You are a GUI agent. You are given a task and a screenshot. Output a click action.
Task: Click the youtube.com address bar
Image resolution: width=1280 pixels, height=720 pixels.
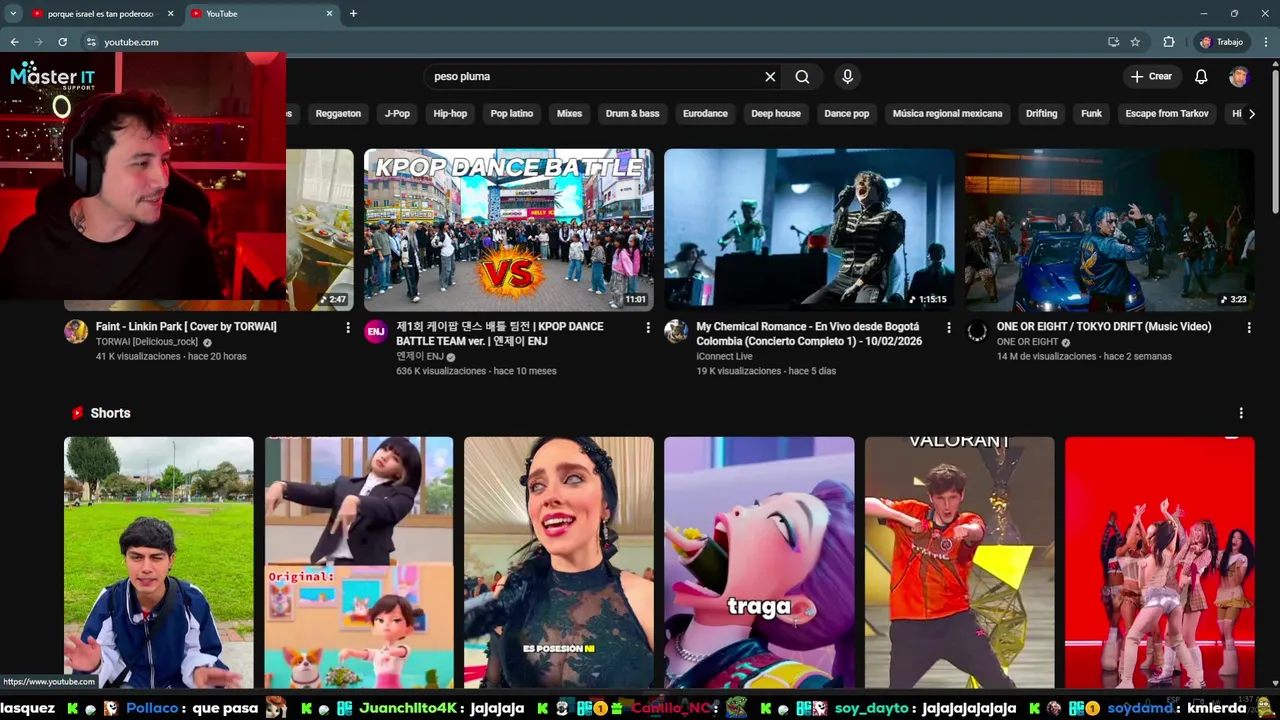tap(590, 42)
